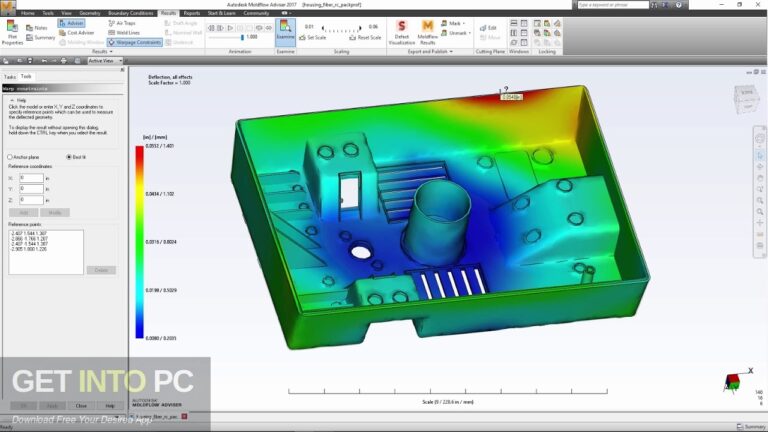
Task: Show the Air Traps result
Action: tap(122, 23)
